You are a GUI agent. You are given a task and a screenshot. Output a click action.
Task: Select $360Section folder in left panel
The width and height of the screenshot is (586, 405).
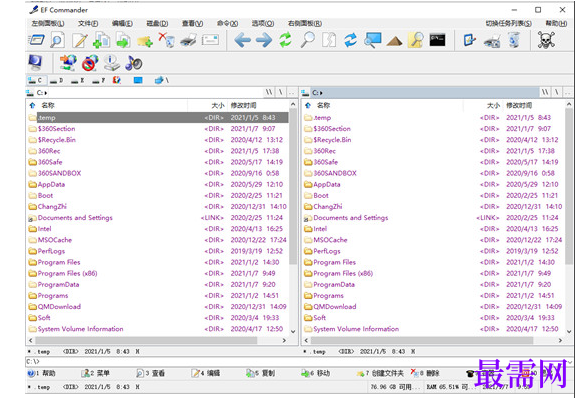(x=56, y=129)
